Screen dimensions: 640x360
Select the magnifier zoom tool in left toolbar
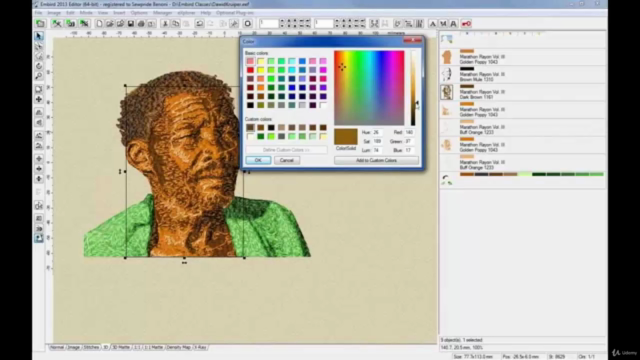pos(39,76)
